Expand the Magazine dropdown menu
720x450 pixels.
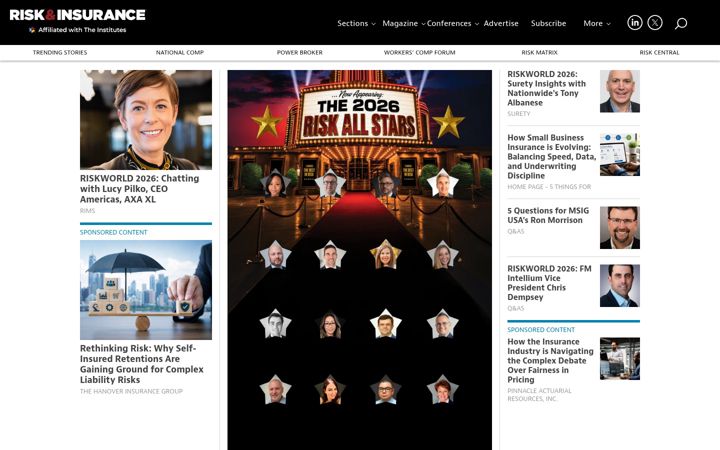[x=404, y=23]
